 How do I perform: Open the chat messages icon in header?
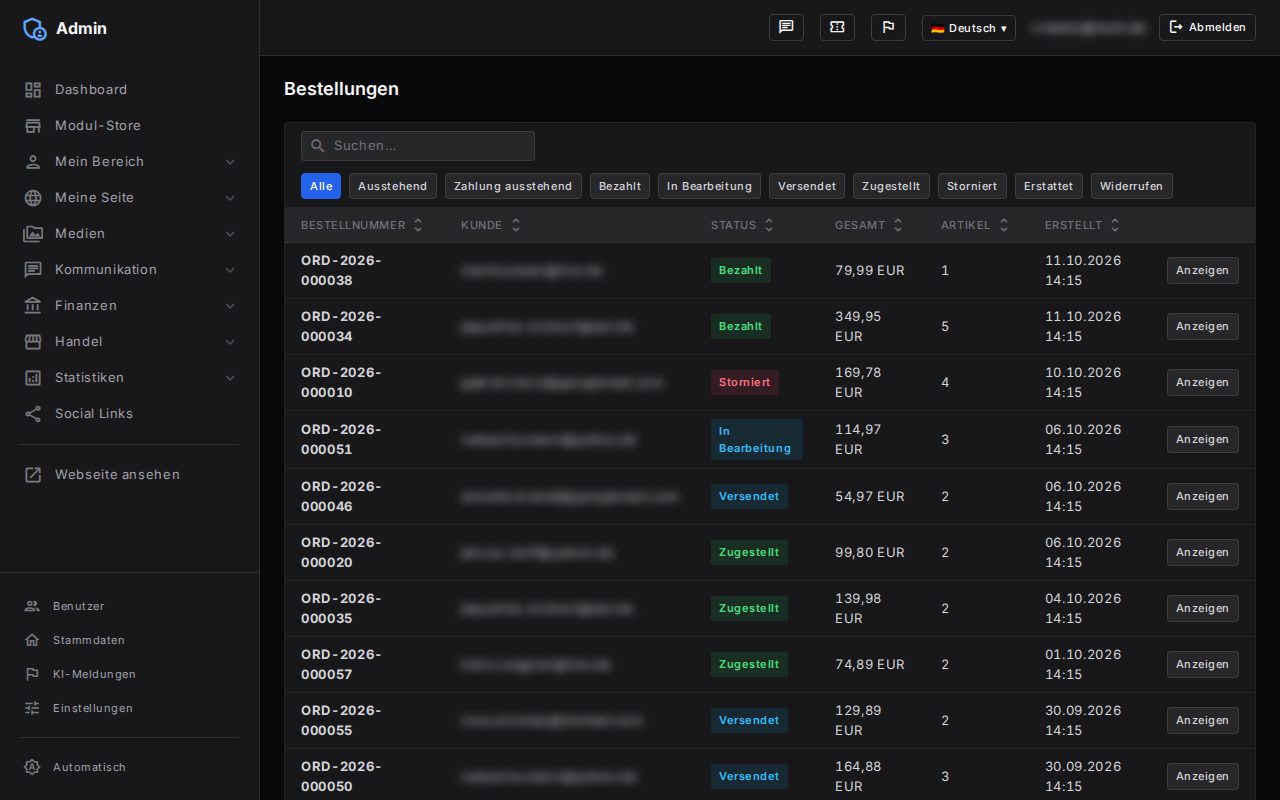(786, 27)
